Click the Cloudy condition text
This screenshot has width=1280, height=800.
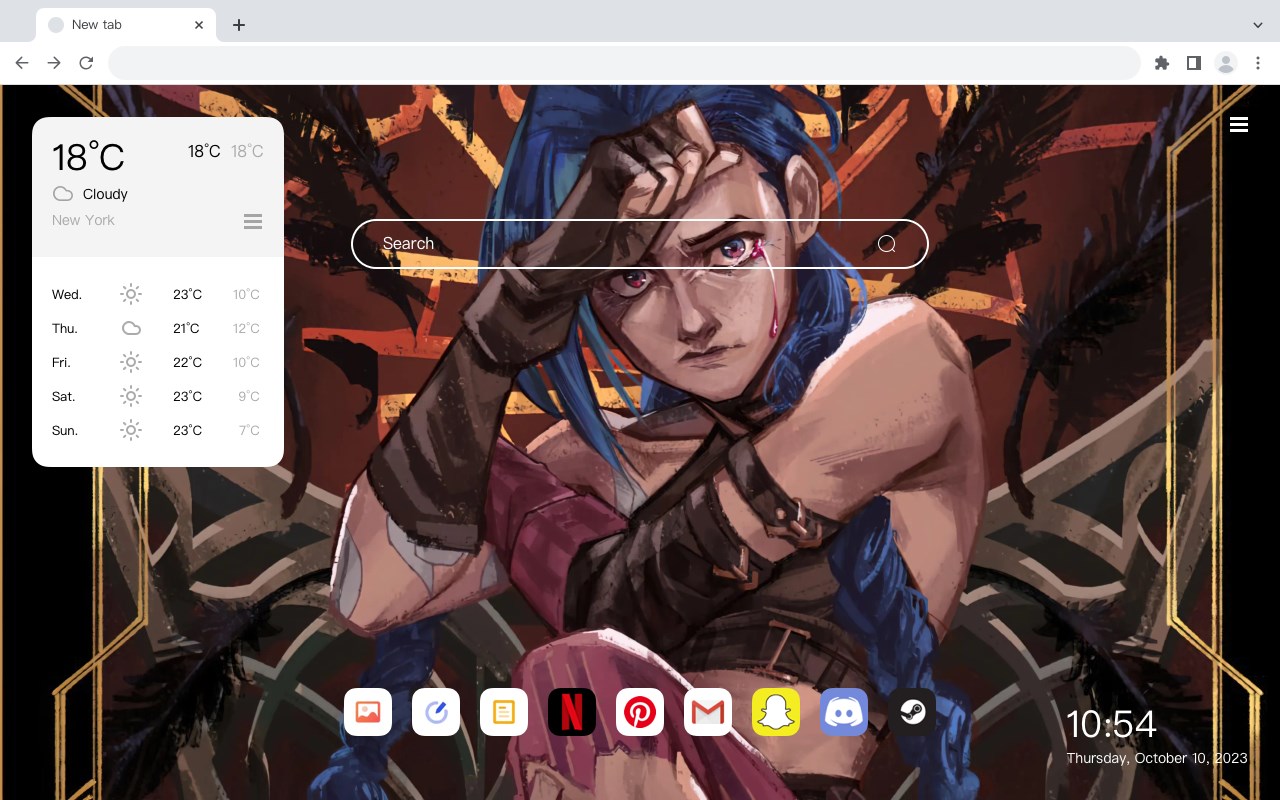click(105, 194)
